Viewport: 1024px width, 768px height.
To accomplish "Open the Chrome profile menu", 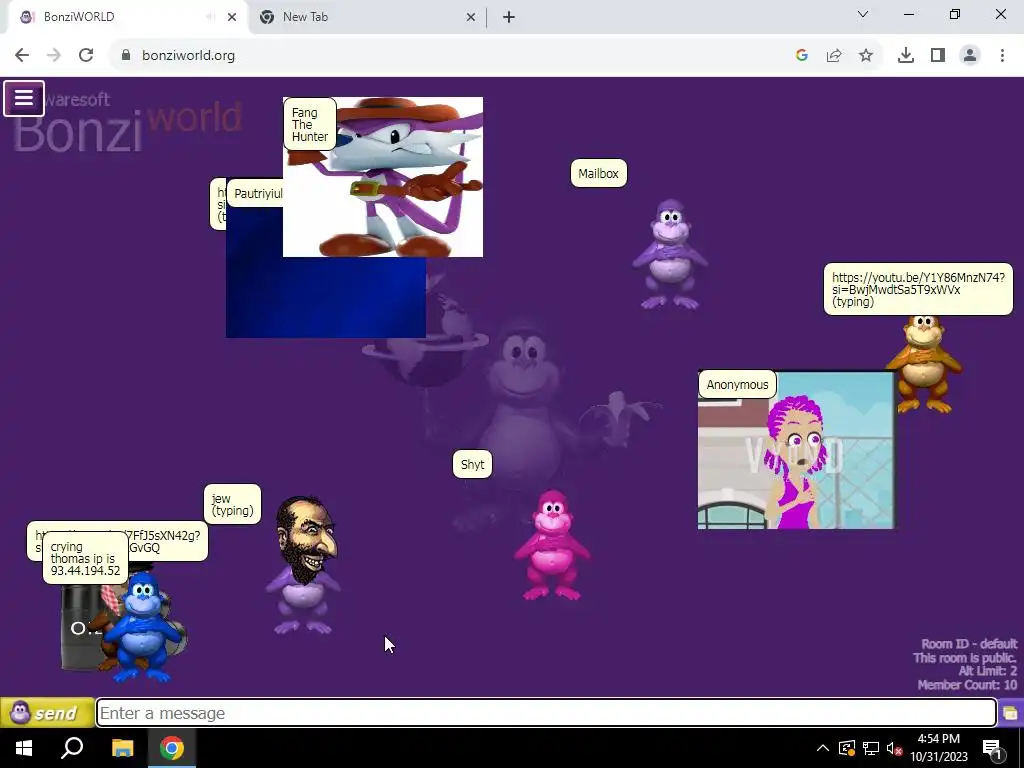I will [x=970, y=55].
